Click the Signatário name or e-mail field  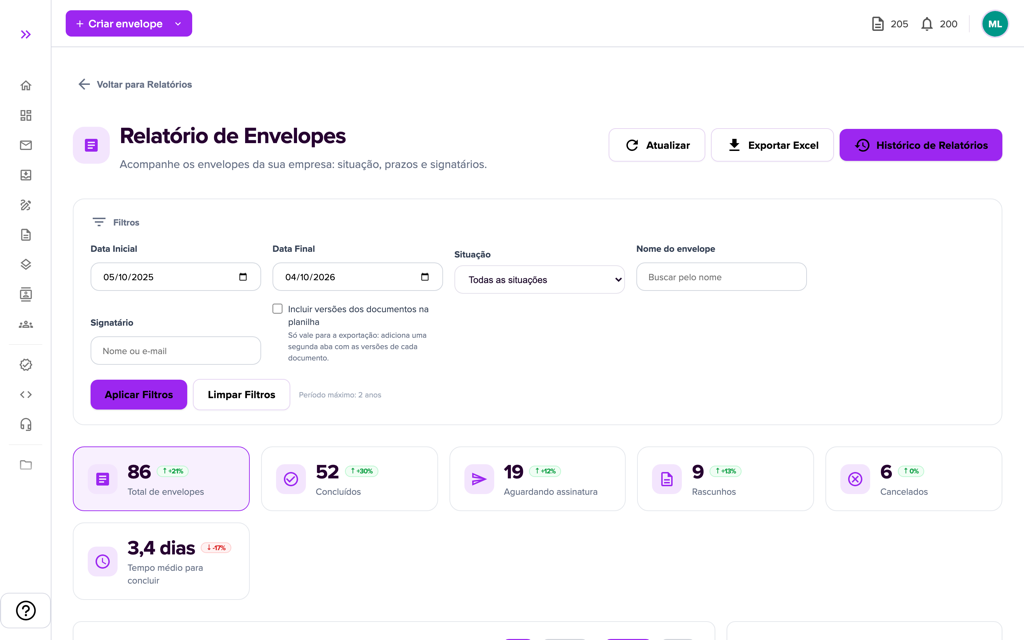tap(176, 351)
